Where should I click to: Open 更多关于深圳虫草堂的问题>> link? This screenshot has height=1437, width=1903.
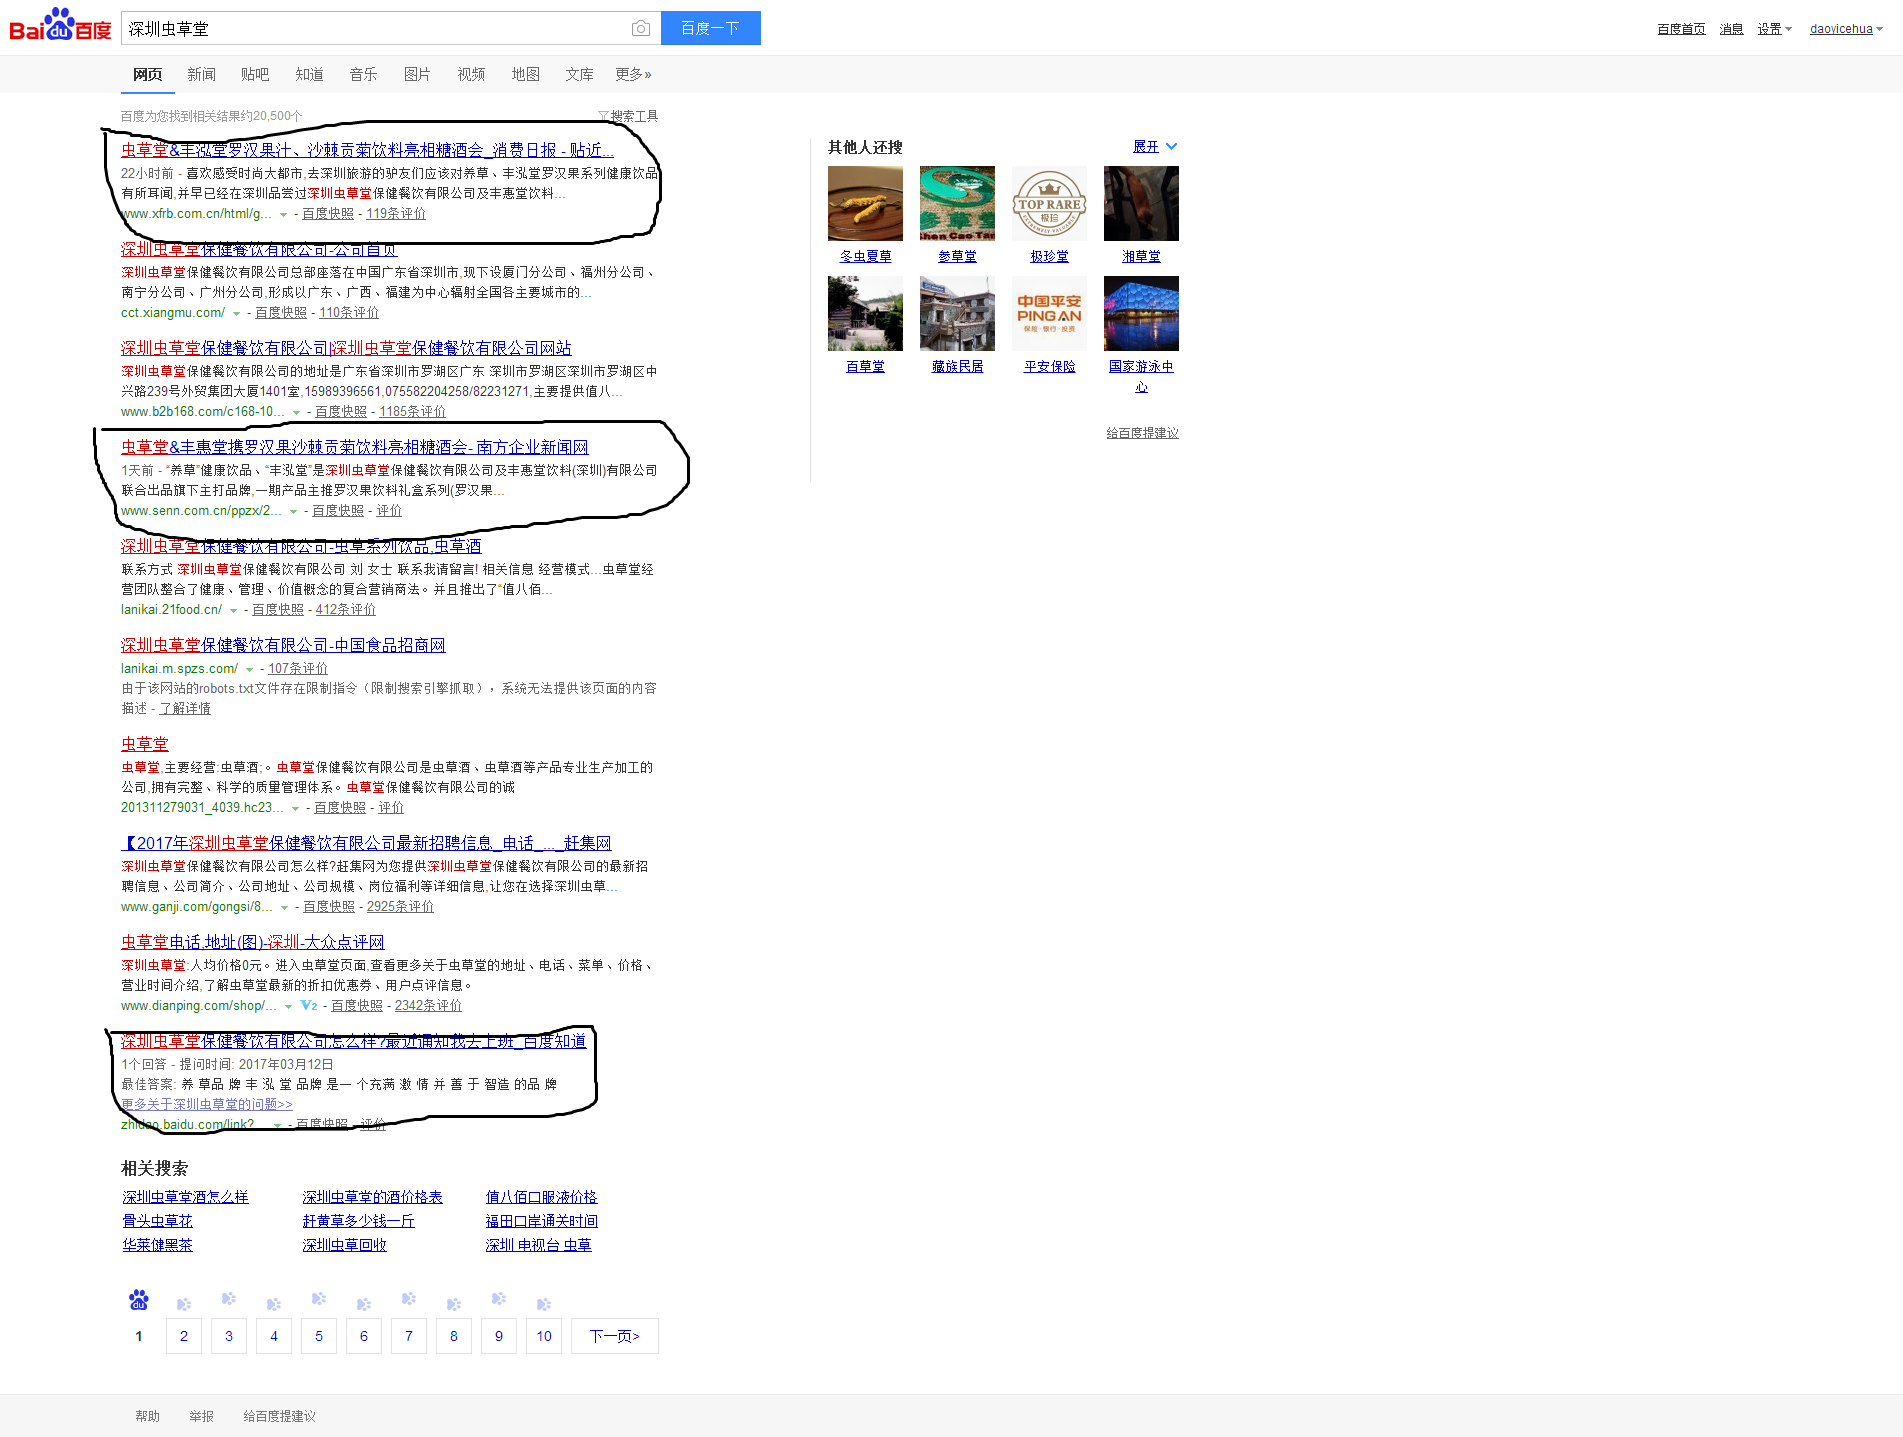(x=207, y=1105)
